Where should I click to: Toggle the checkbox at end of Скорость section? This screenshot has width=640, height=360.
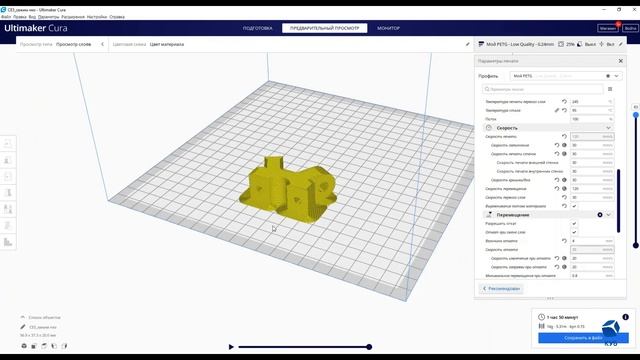(x=574, y=206)
